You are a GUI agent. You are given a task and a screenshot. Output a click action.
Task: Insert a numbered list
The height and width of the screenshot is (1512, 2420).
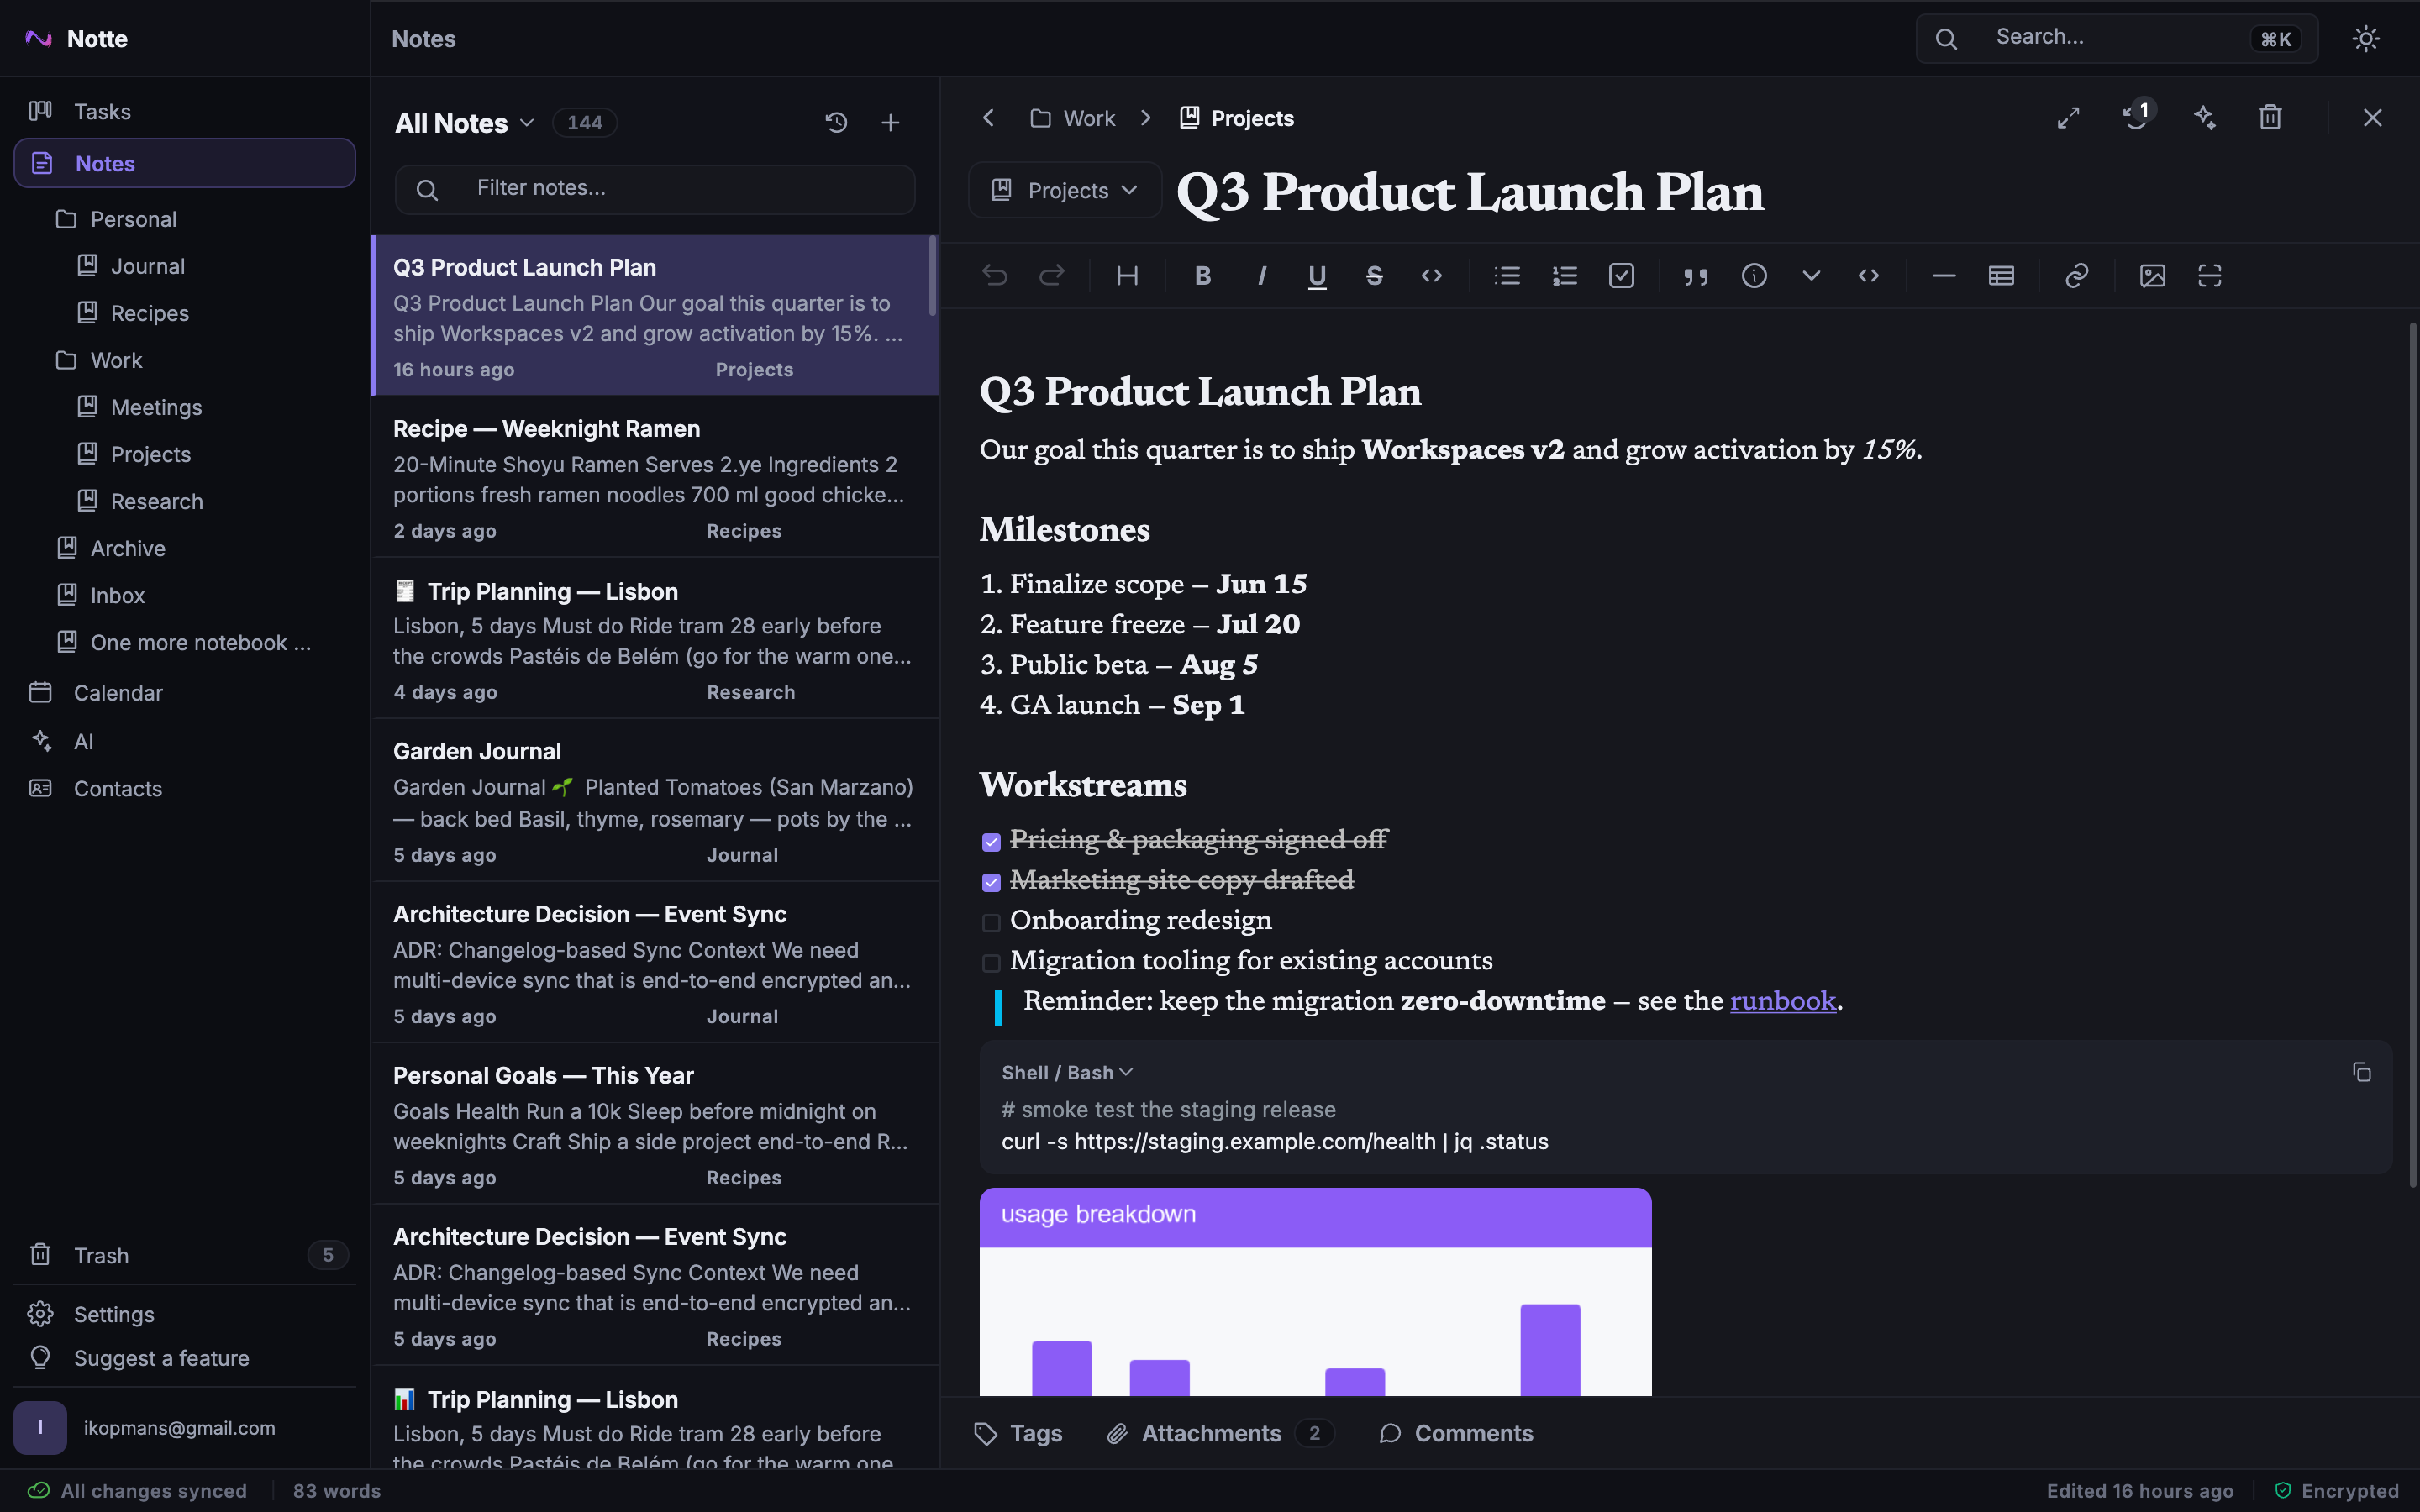(1564, 275)
